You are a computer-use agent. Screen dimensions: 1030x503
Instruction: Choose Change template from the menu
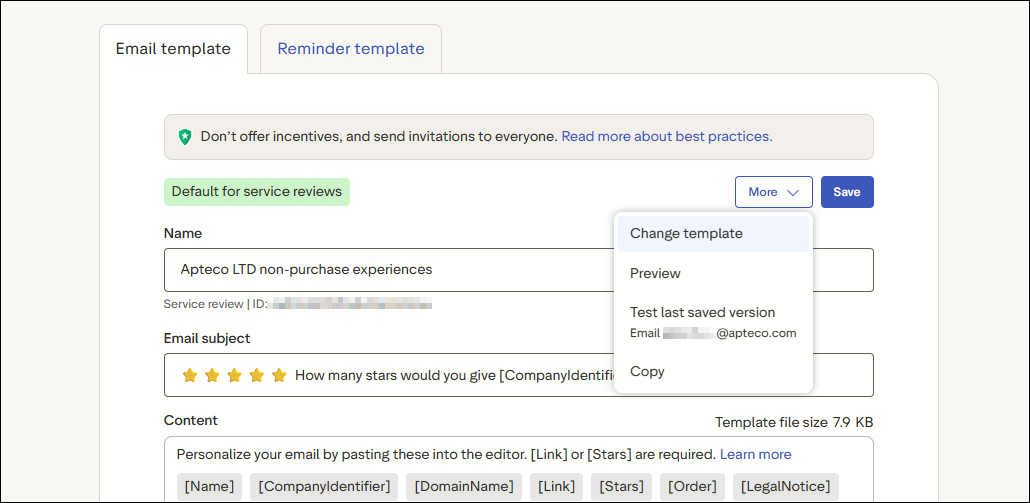713,234
